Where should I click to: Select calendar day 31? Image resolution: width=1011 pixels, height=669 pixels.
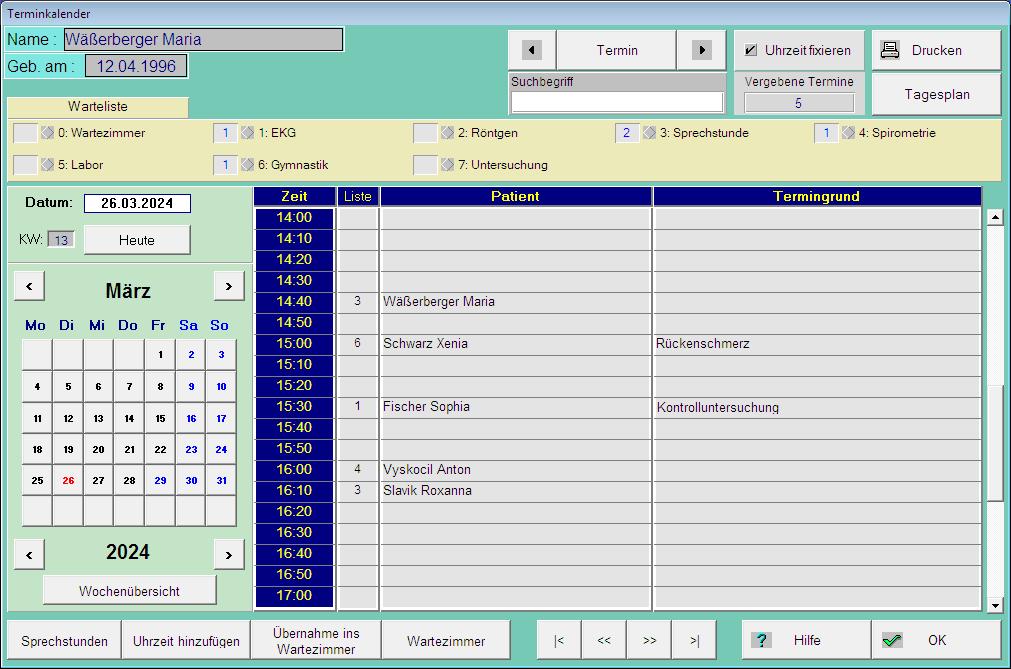pos(221,481)
